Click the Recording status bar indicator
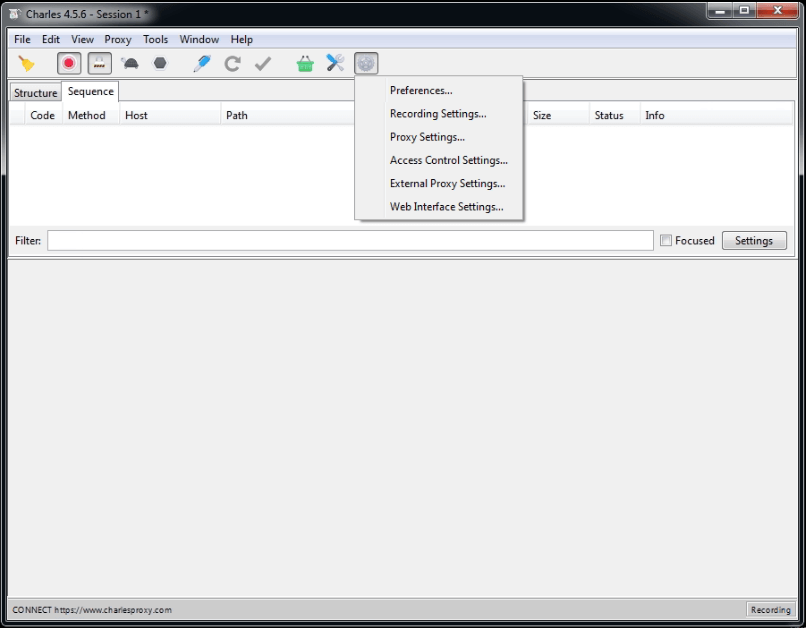806x628 pixels. [770, 609]
